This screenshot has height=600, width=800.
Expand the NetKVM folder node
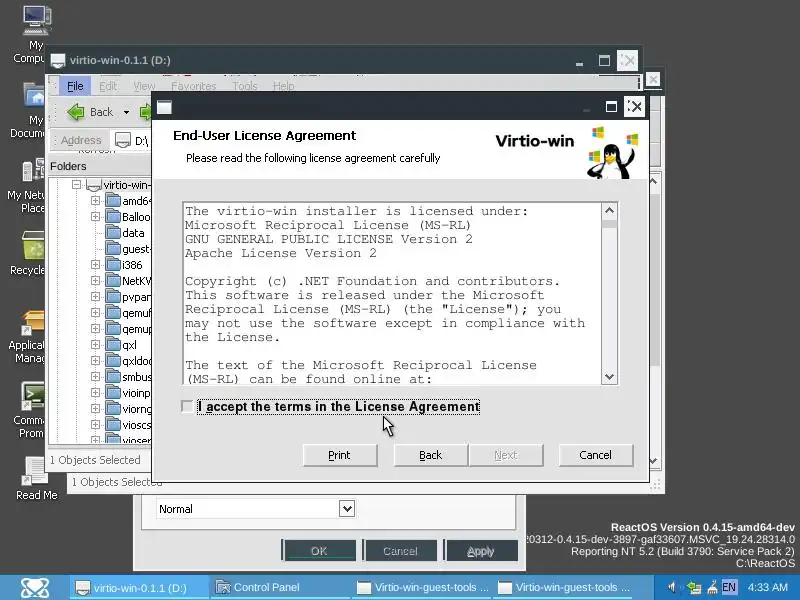tap(95, 281)
